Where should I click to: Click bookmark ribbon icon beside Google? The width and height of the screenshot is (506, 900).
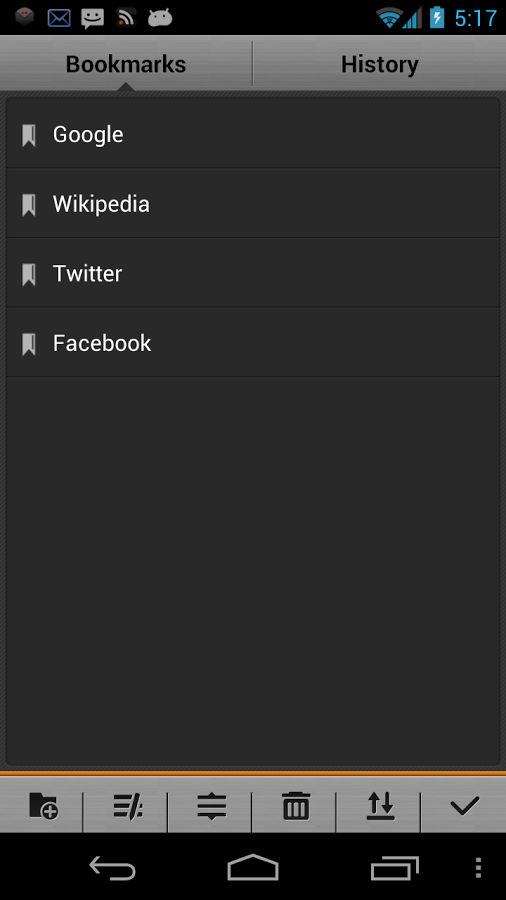[x=29, y=135]
